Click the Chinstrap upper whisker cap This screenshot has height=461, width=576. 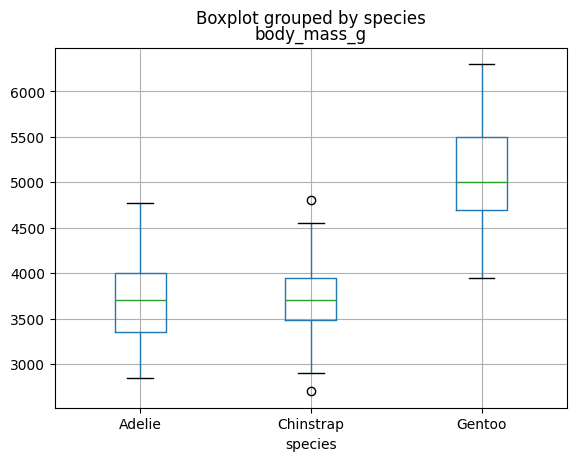point(311,223)
